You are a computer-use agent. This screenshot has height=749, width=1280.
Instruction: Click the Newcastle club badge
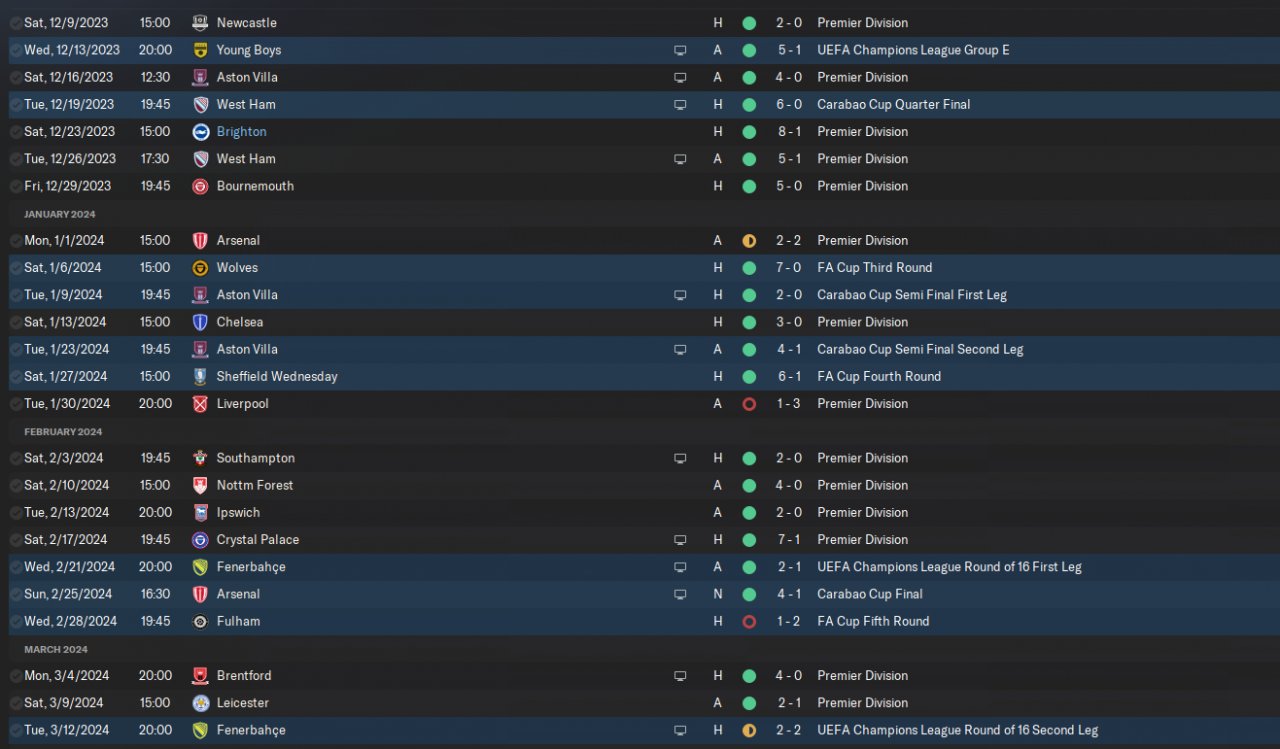coord(200,23)
